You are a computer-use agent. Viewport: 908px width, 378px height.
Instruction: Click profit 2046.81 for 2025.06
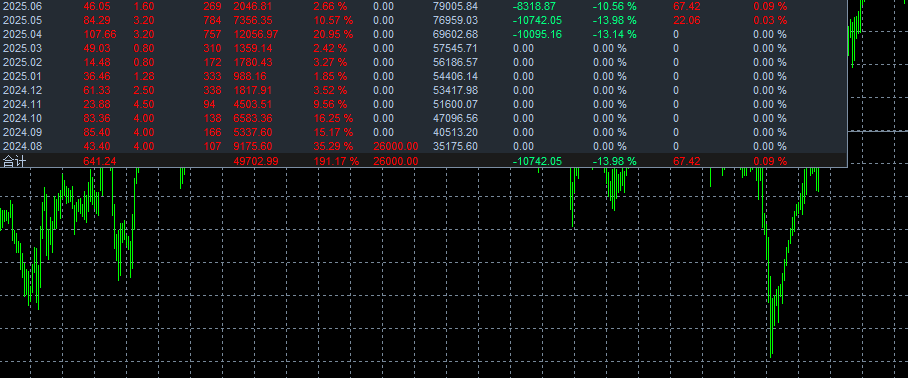(252, 6)
